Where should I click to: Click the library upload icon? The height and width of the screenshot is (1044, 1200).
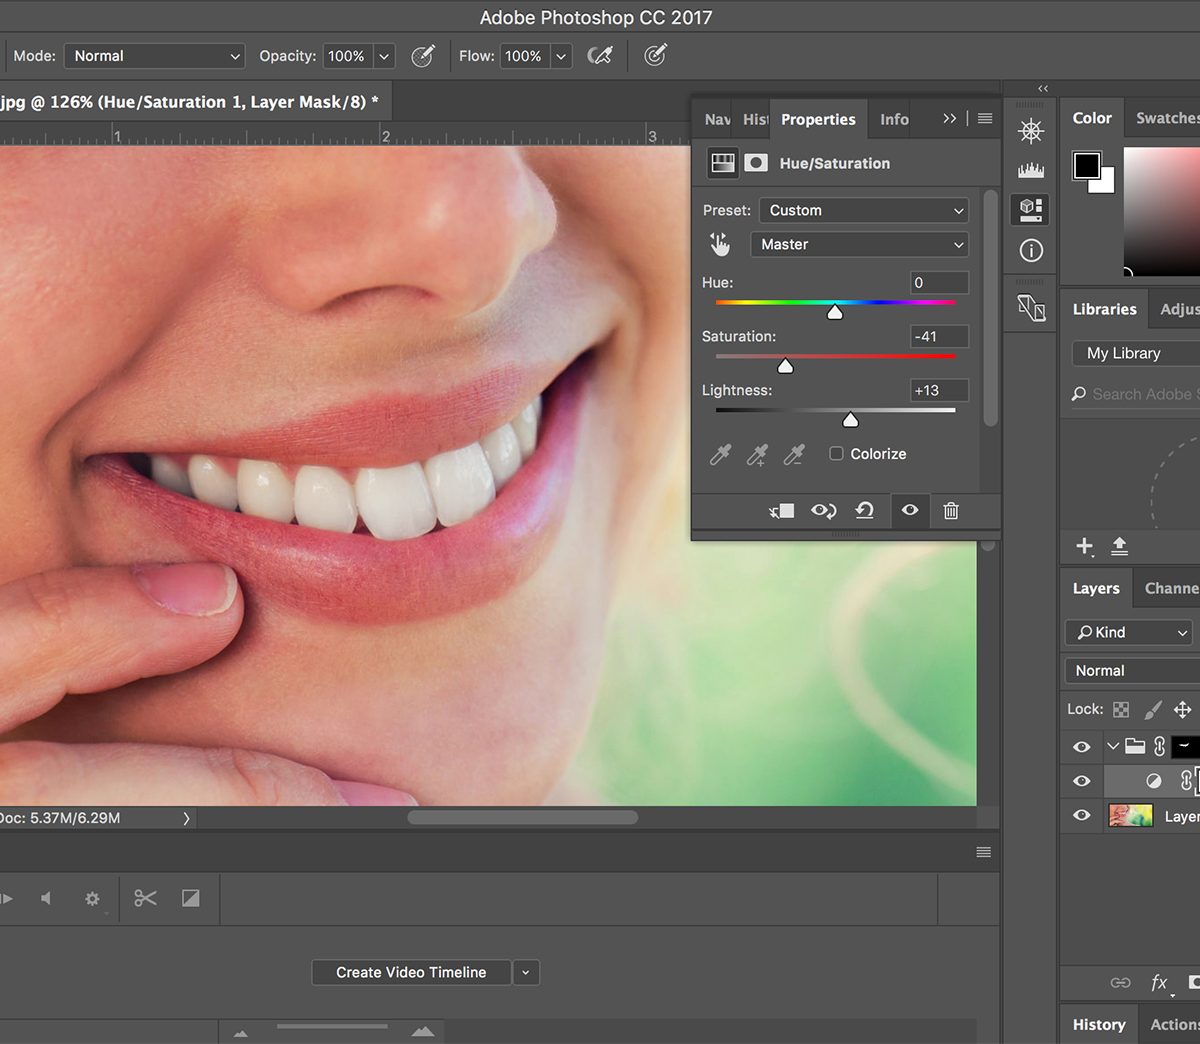pos(1119,546)
